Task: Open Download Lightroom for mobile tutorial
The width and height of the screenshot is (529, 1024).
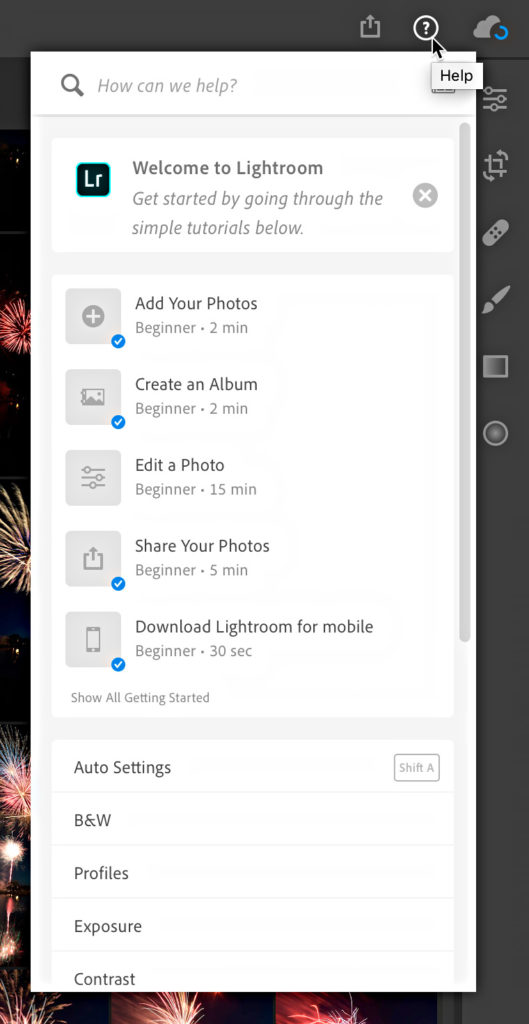Action: pos(252,639)
